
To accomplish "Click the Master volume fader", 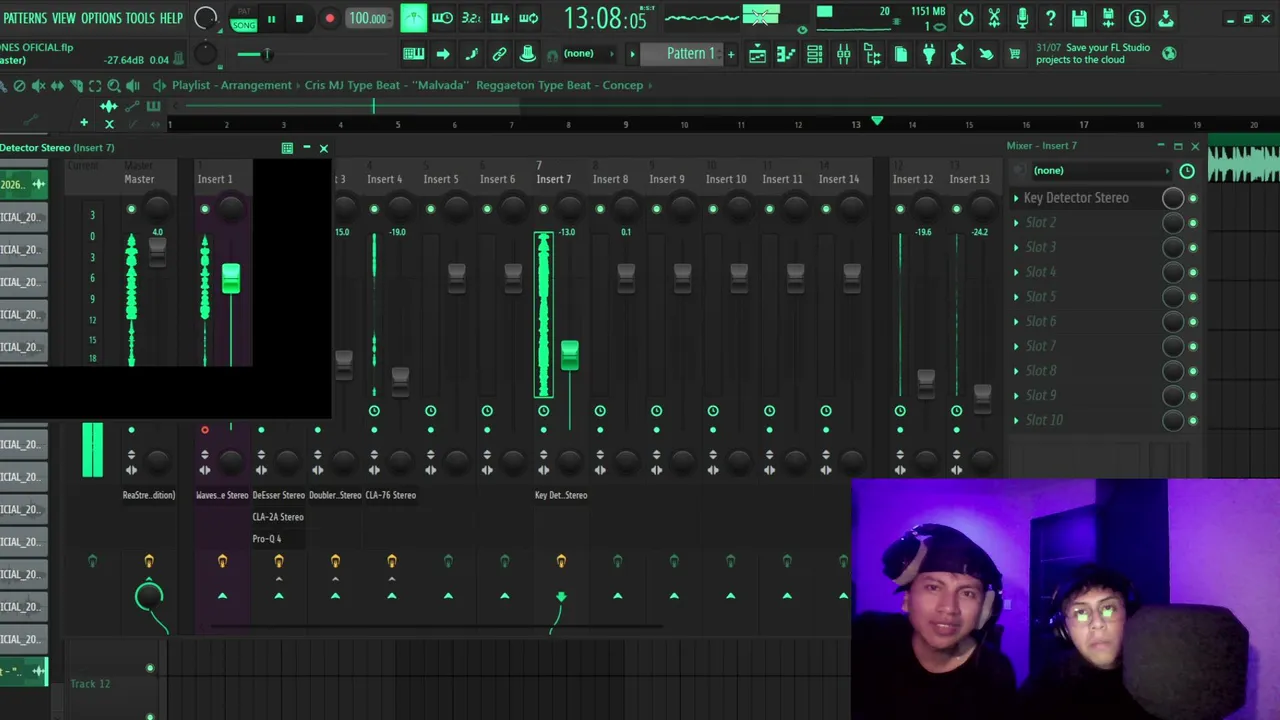I will pos(157,253).
